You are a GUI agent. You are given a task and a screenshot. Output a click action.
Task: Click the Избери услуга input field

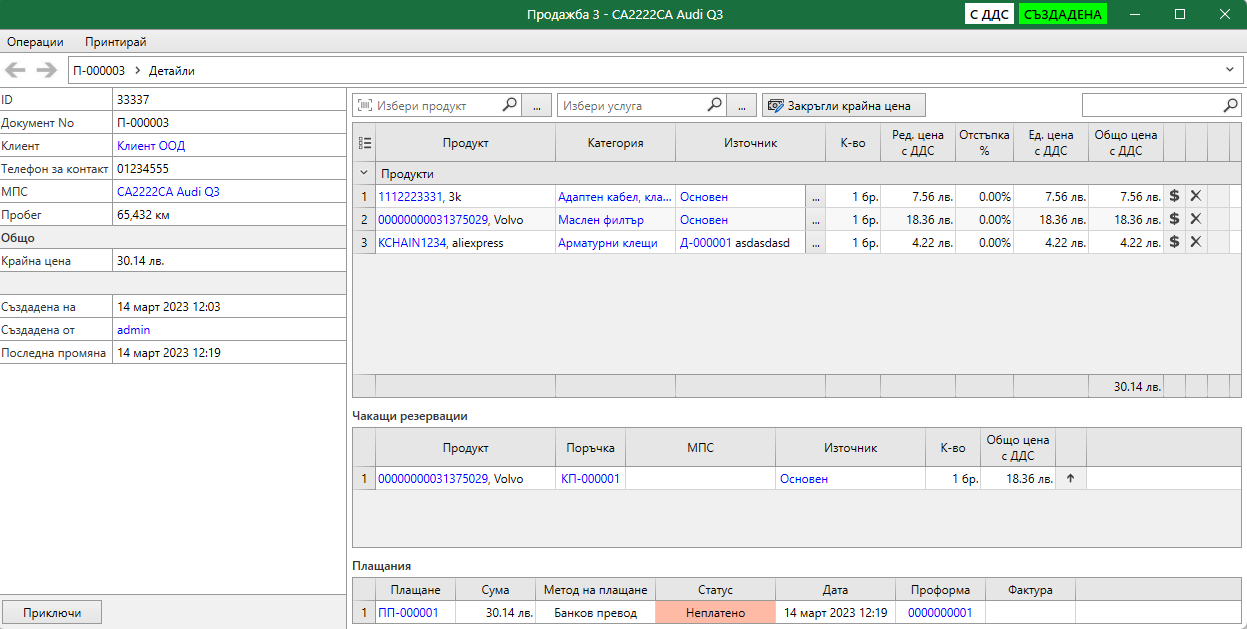(x=632, y=105)
